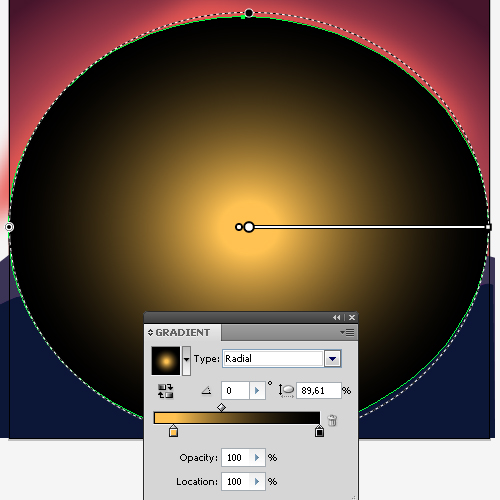Click the aspect ratio icon
Image resolution: width=500 pixels, height=500 pixels.
pos(286,391)
